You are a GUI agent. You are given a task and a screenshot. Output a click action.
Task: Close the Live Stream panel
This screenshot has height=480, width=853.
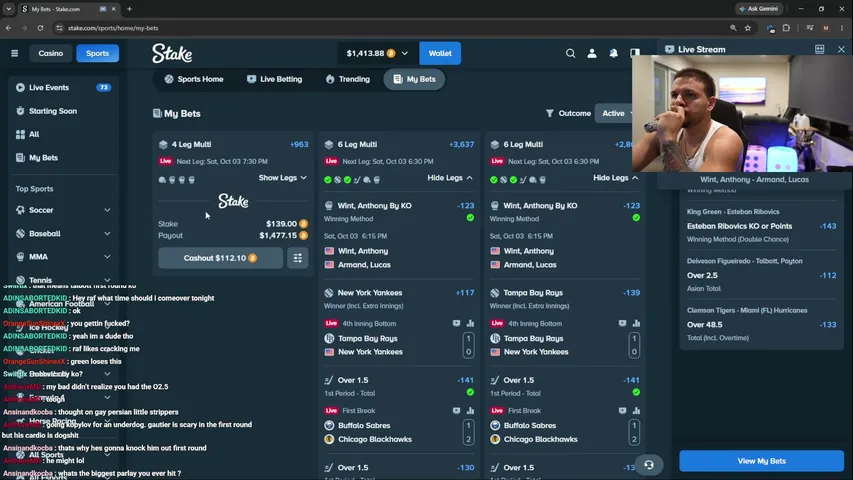[x=842, y=49]
